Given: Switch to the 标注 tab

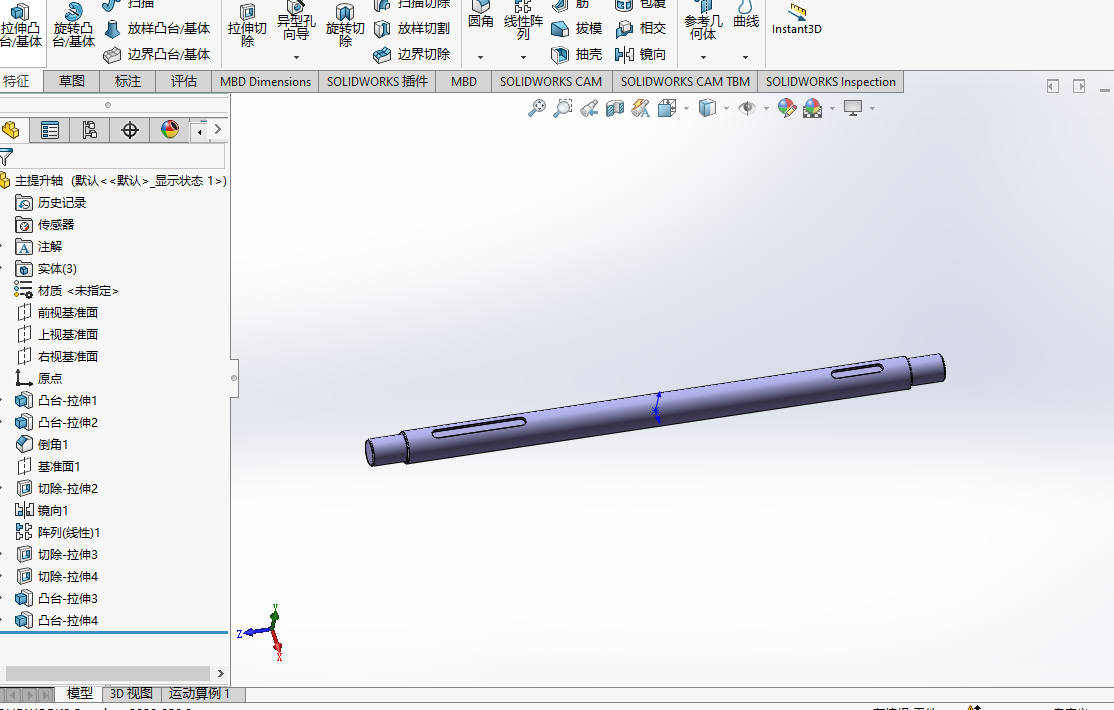Looking at the screenshot, I should pyautogui.click(x=128, y=81).
